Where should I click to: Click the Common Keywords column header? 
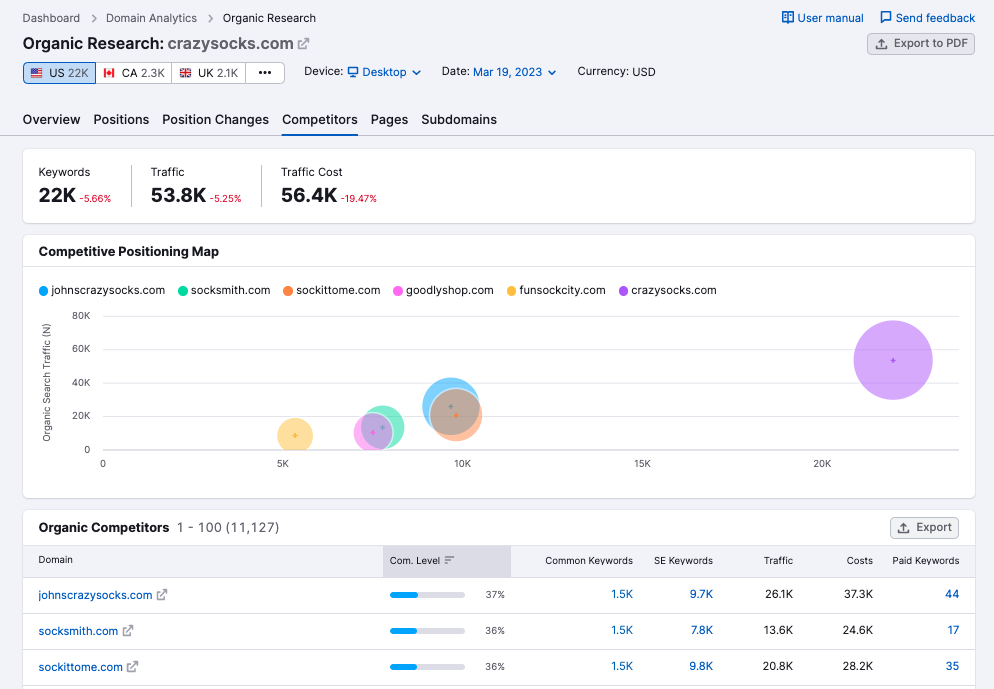point(589,561)
